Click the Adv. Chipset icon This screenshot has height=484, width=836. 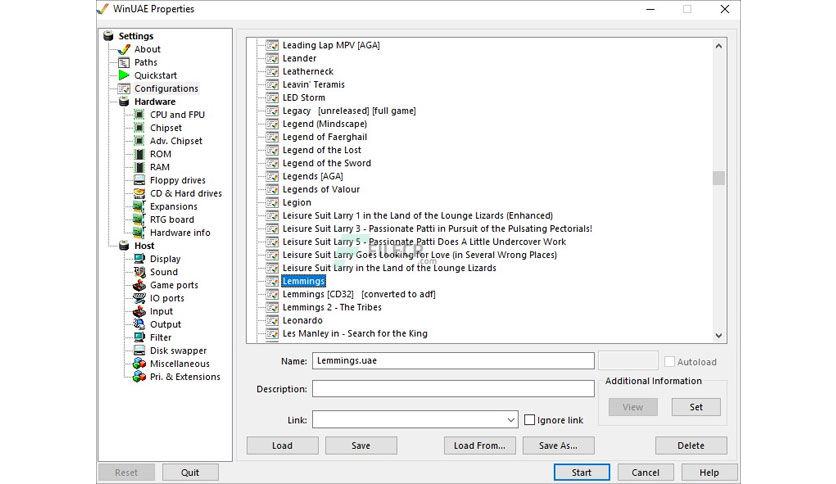139,141
